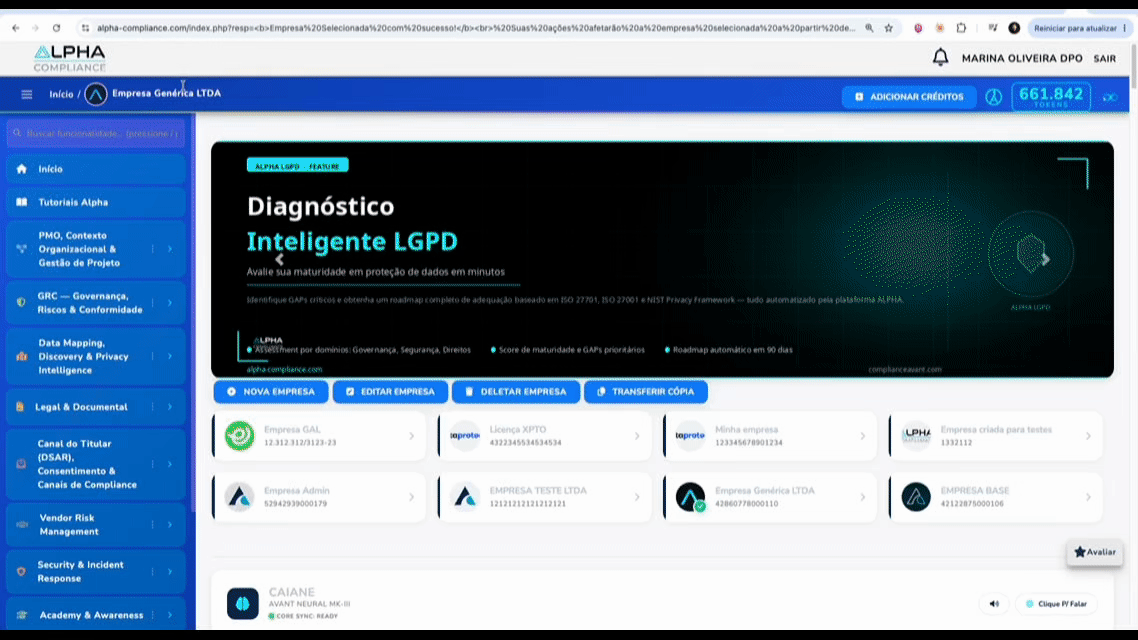Click alpha-compliance.com link in banner
The image size is (1138, 640).
pyautogui.click(x=284, y=369)
